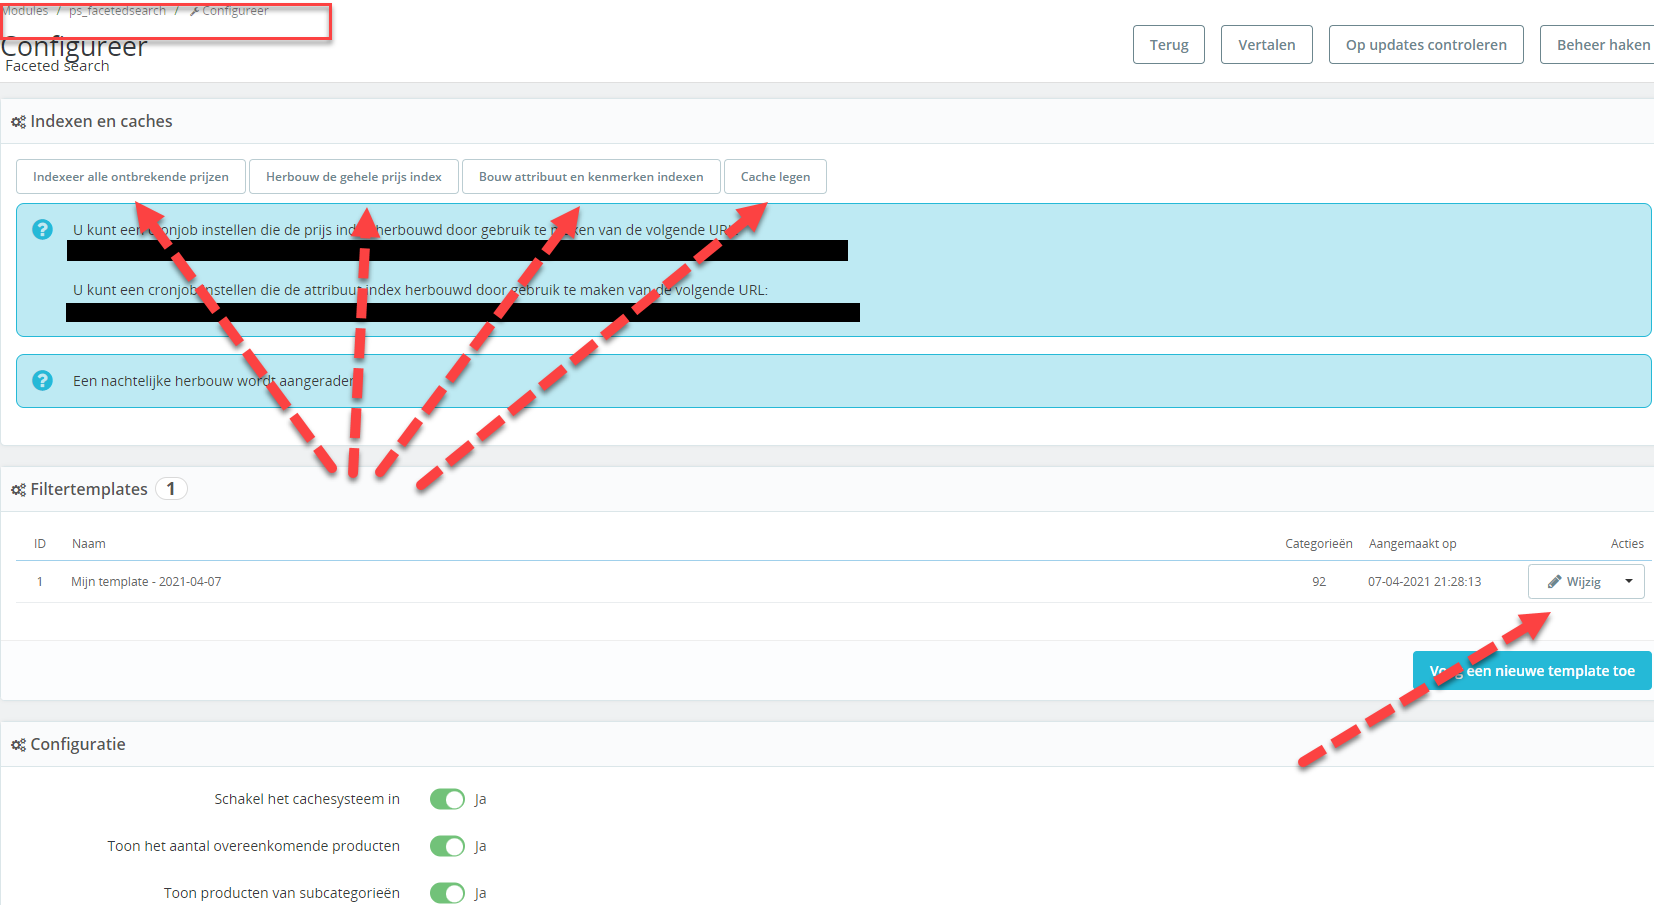Screen dimensions: 1654x905
Task: Click the Modules breadcrumb link
Action: [x=25, y=11]
